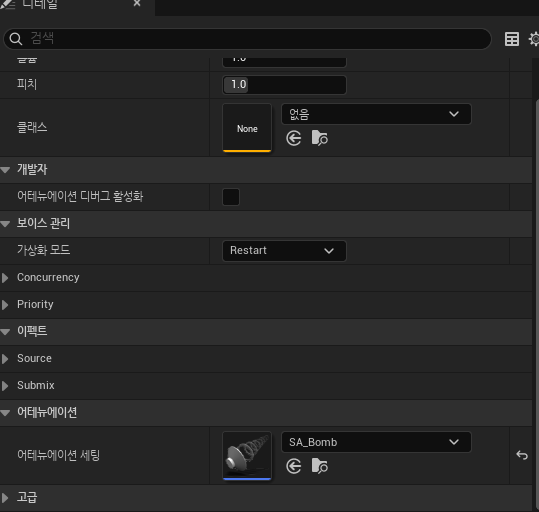Open the 가상화 모드 Restart dropdown
Image resolution: width=539 pixels, height=512 pixels.
[x=284, y=251]
